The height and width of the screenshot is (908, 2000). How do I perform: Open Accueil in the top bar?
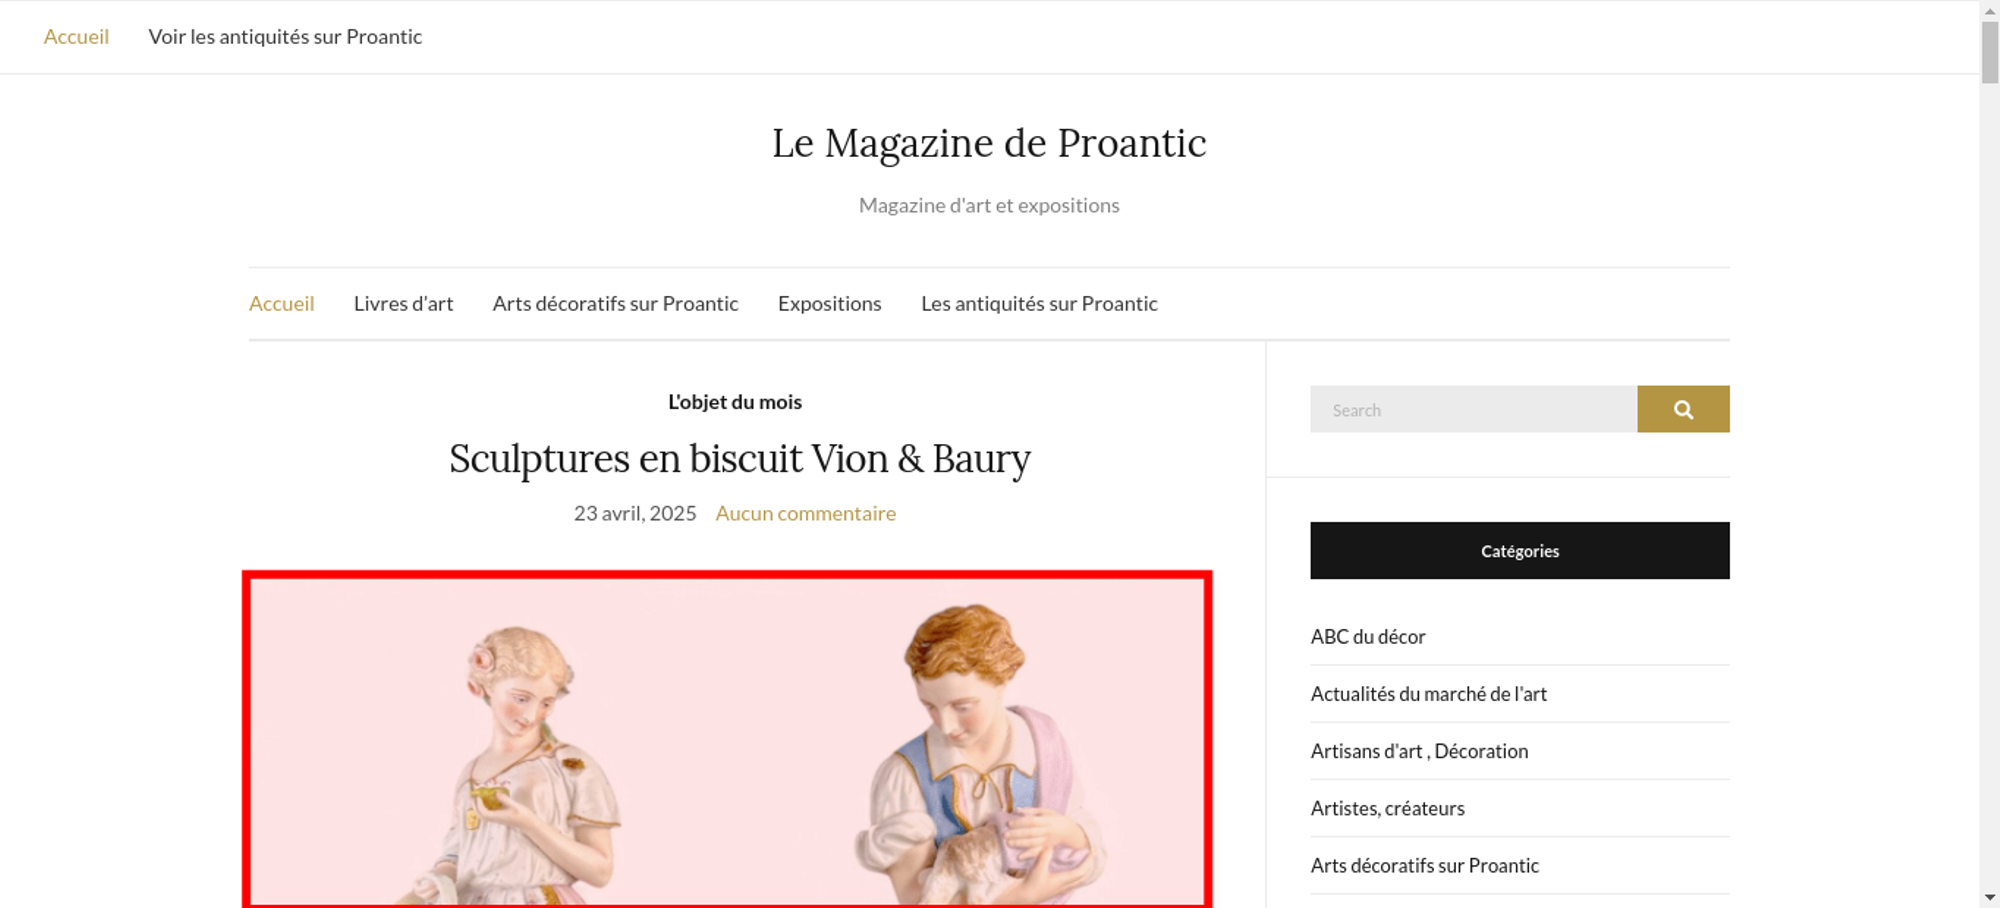tap(76, 37)
